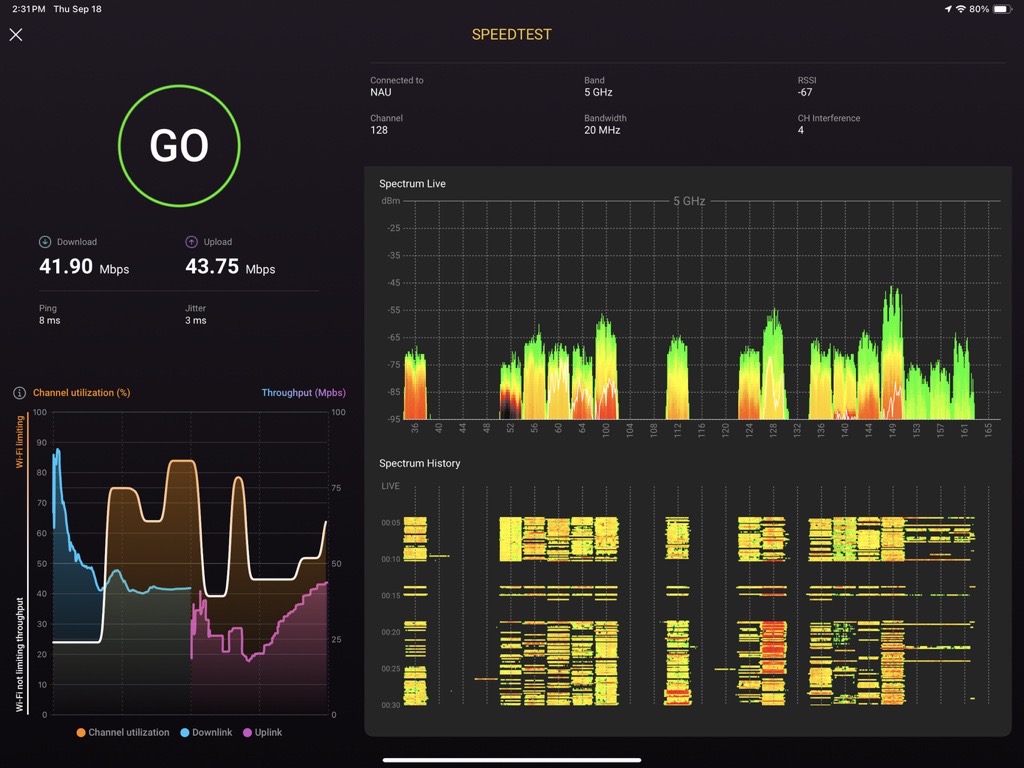Tap the home indicator bar at bottom

512,760
